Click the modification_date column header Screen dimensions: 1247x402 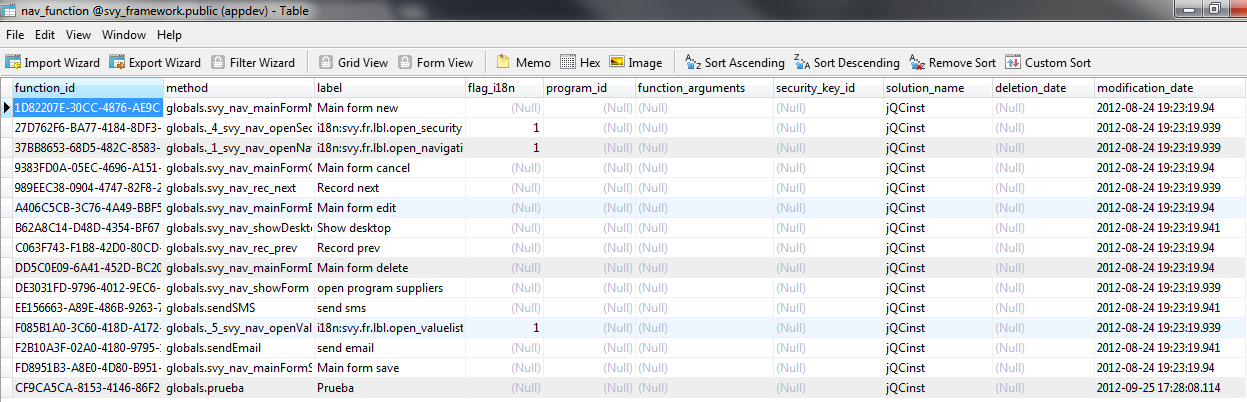pyautogui.click(x=1170, y=88)
